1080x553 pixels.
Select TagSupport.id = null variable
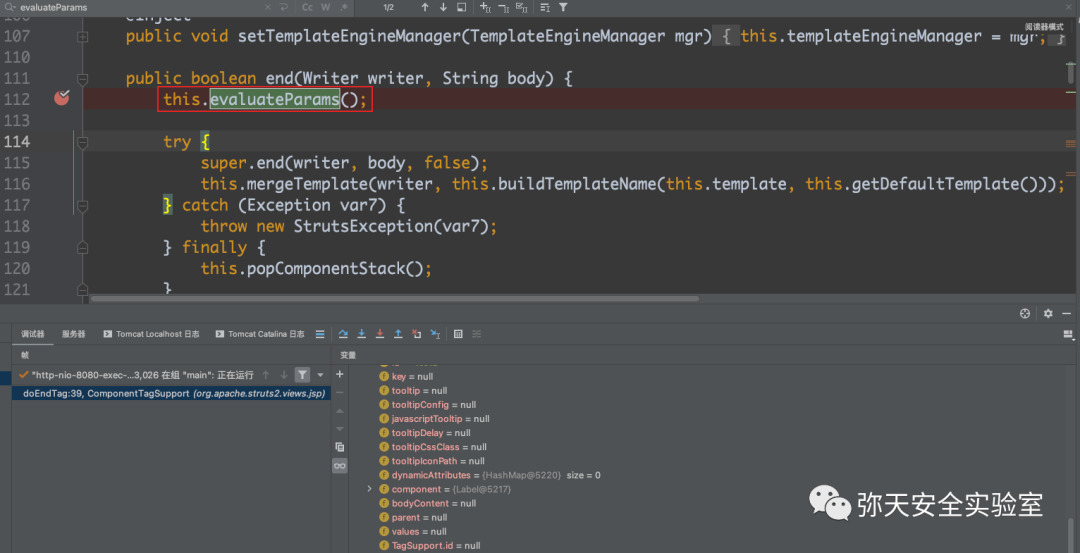[430, 545]
